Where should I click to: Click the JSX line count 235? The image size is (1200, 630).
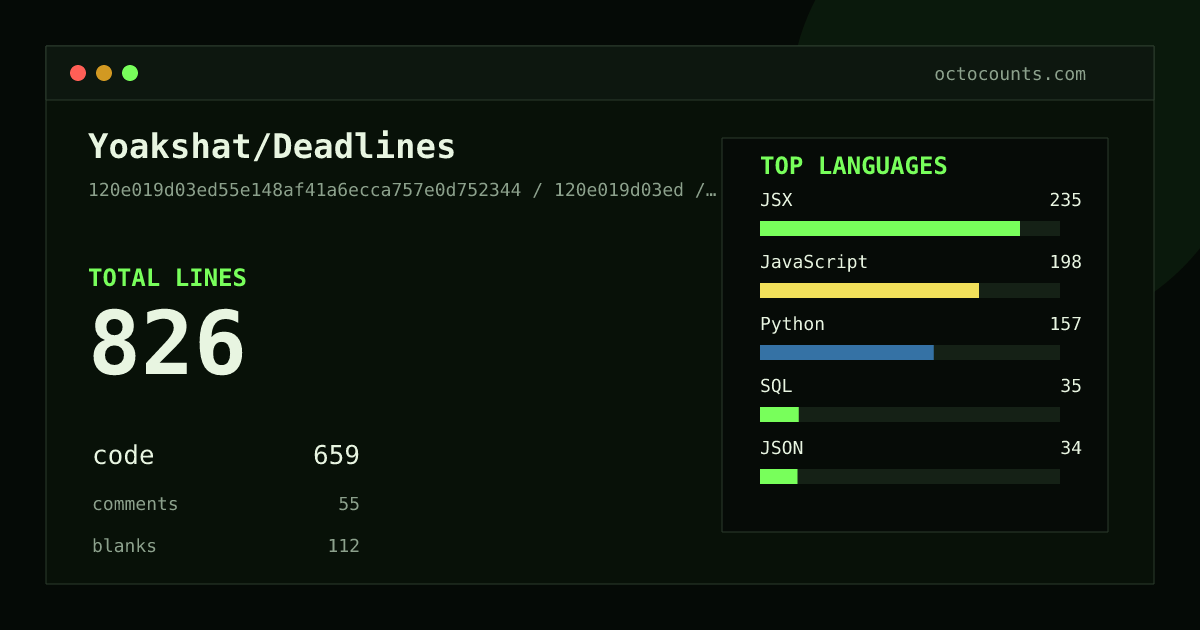(x=1066, y=200)
